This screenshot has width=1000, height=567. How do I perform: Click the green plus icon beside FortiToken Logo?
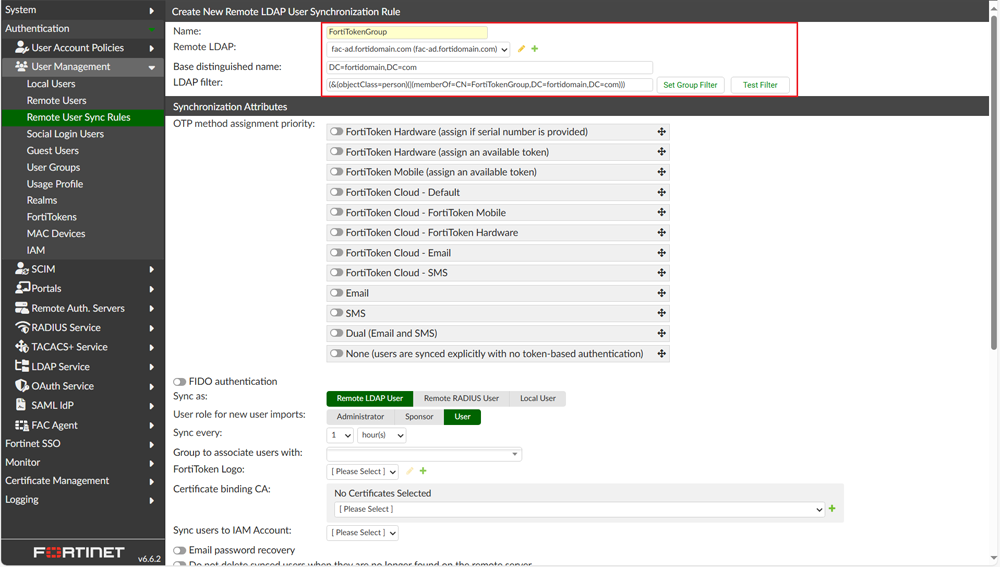tap(423, 471)
